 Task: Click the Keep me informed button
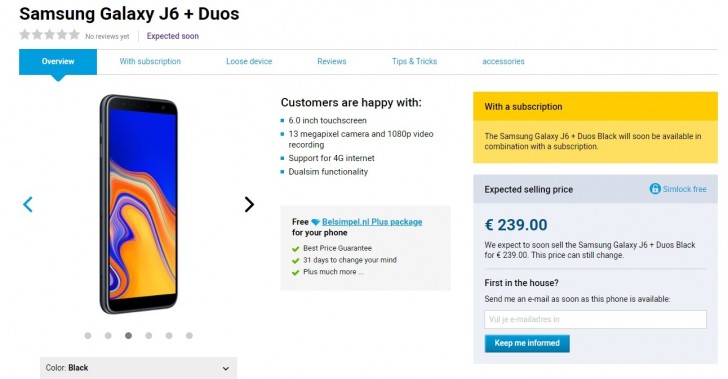527,343
